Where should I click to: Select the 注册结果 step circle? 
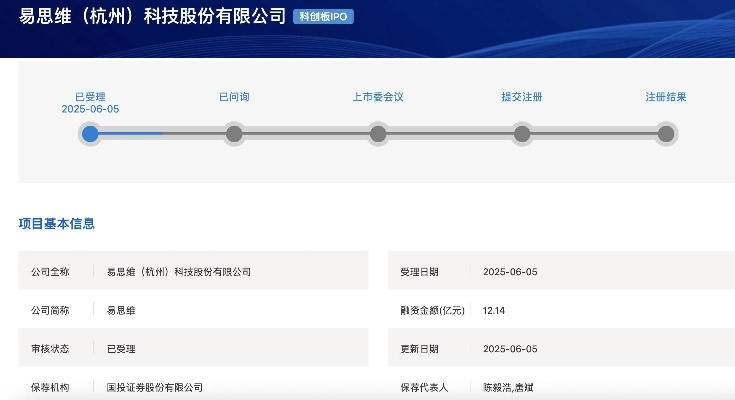click(666, 133)
